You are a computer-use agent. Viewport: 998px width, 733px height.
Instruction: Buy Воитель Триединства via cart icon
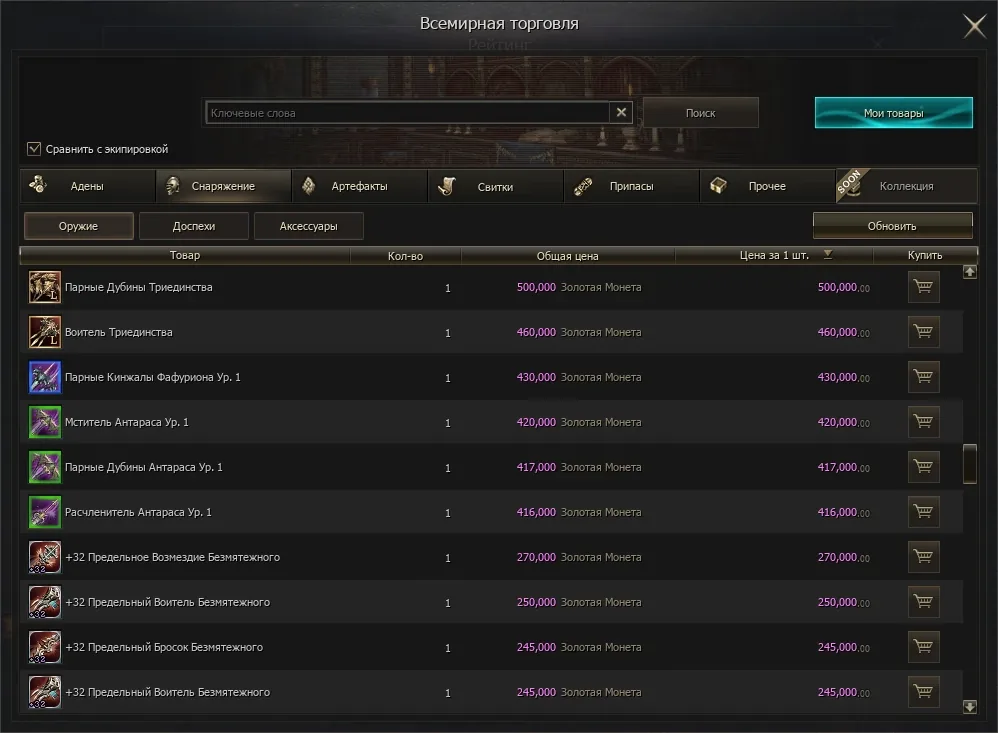pyautogui.click(x=923, y=332)
